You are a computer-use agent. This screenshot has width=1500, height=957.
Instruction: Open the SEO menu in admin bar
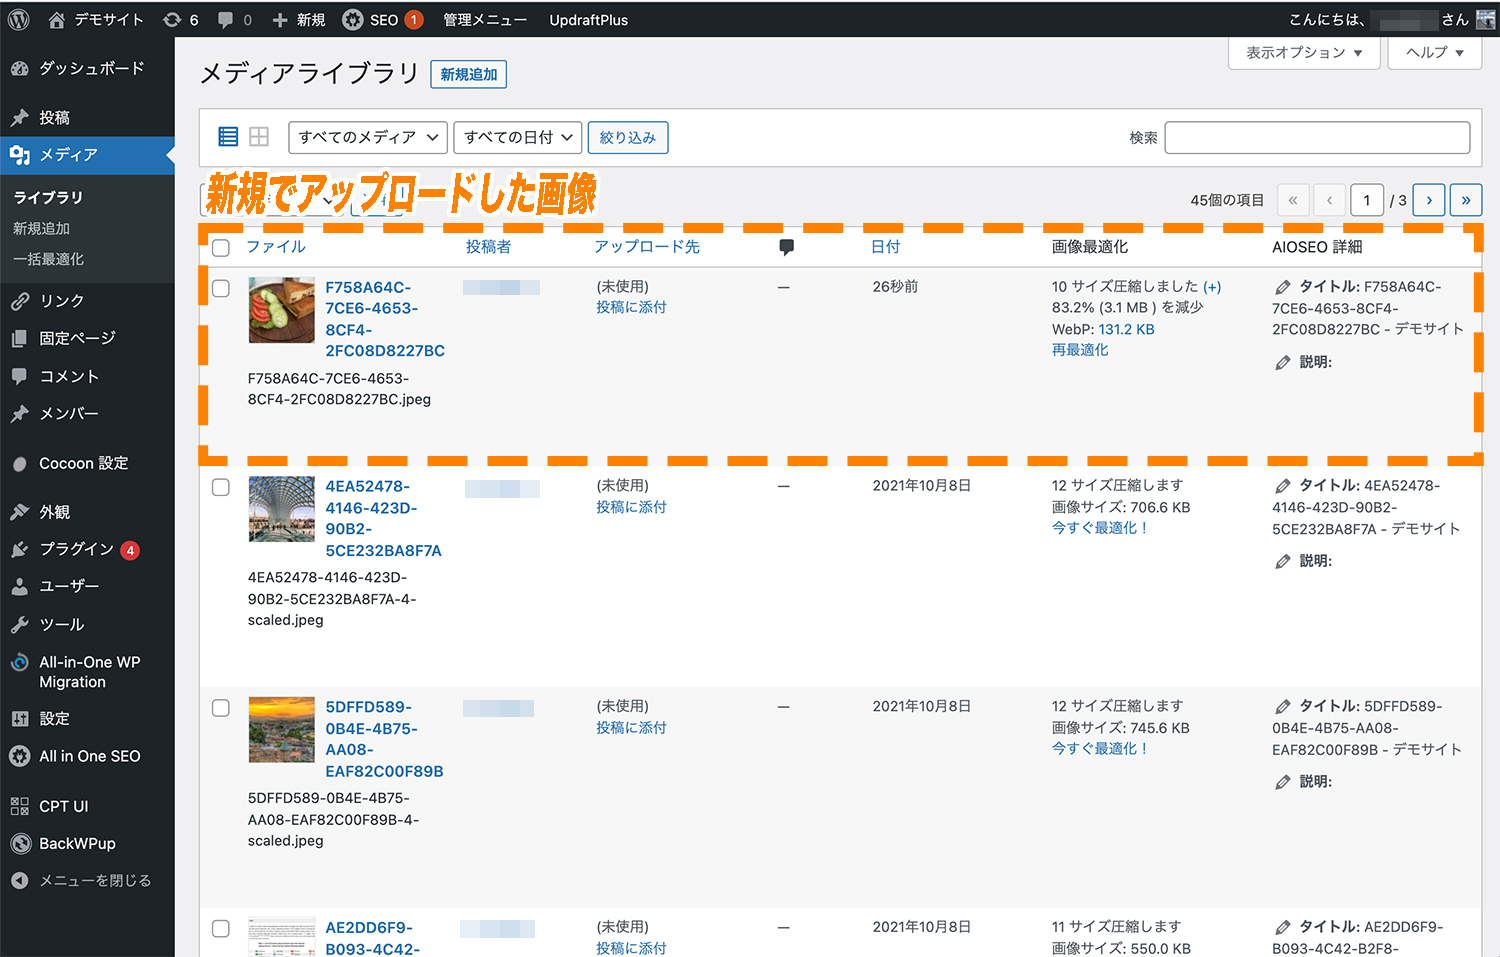pos(382,19)
